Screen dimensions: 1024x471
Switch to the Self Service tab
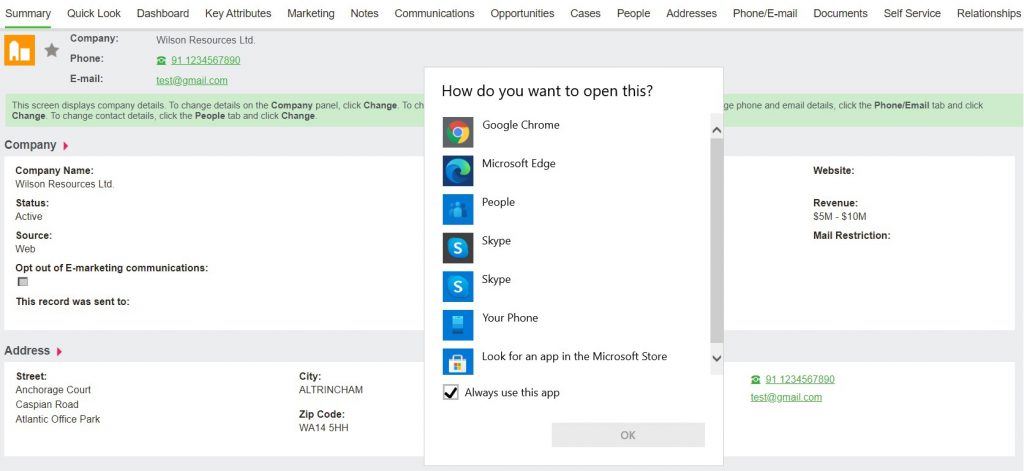point(912,13)
